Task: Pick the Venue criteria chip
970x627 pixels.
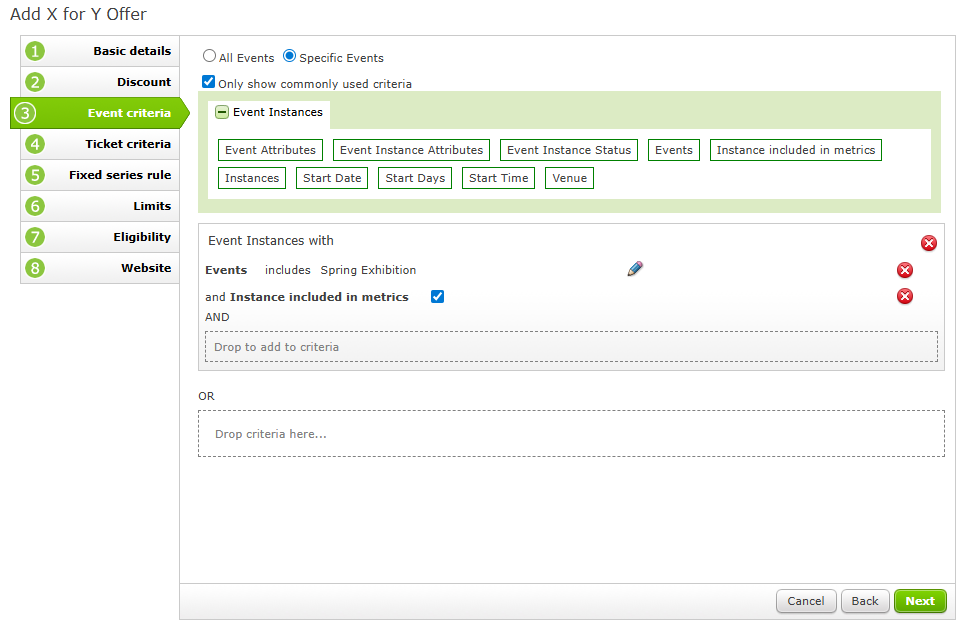Action: coord(569,178)
